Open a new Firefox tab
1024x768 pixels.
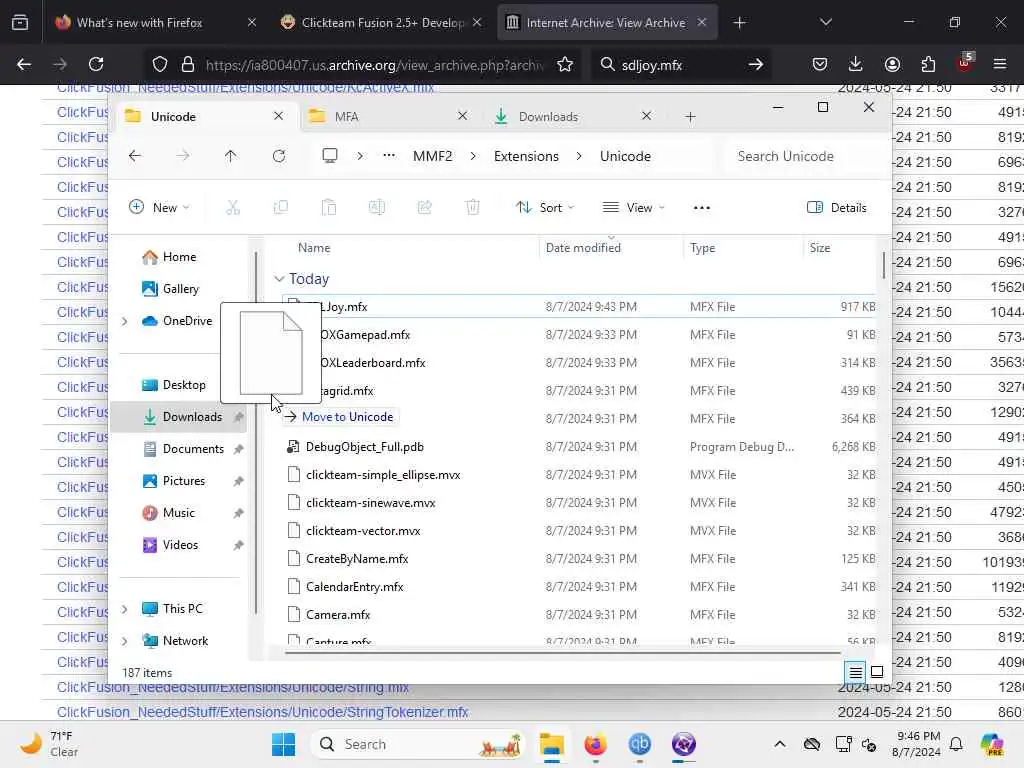point(739,23)
